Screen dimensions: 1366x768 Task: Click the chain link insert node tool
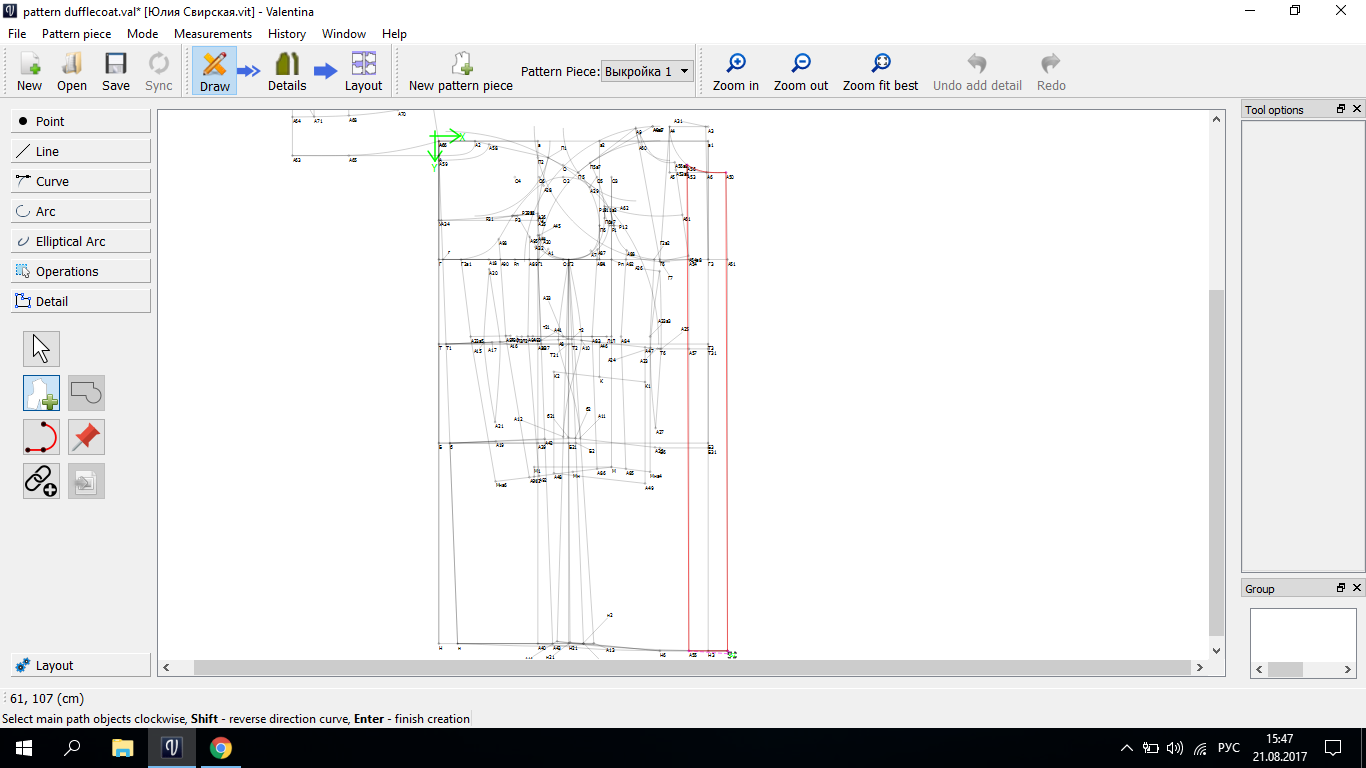pyautogui.click(x=41, y=481)
